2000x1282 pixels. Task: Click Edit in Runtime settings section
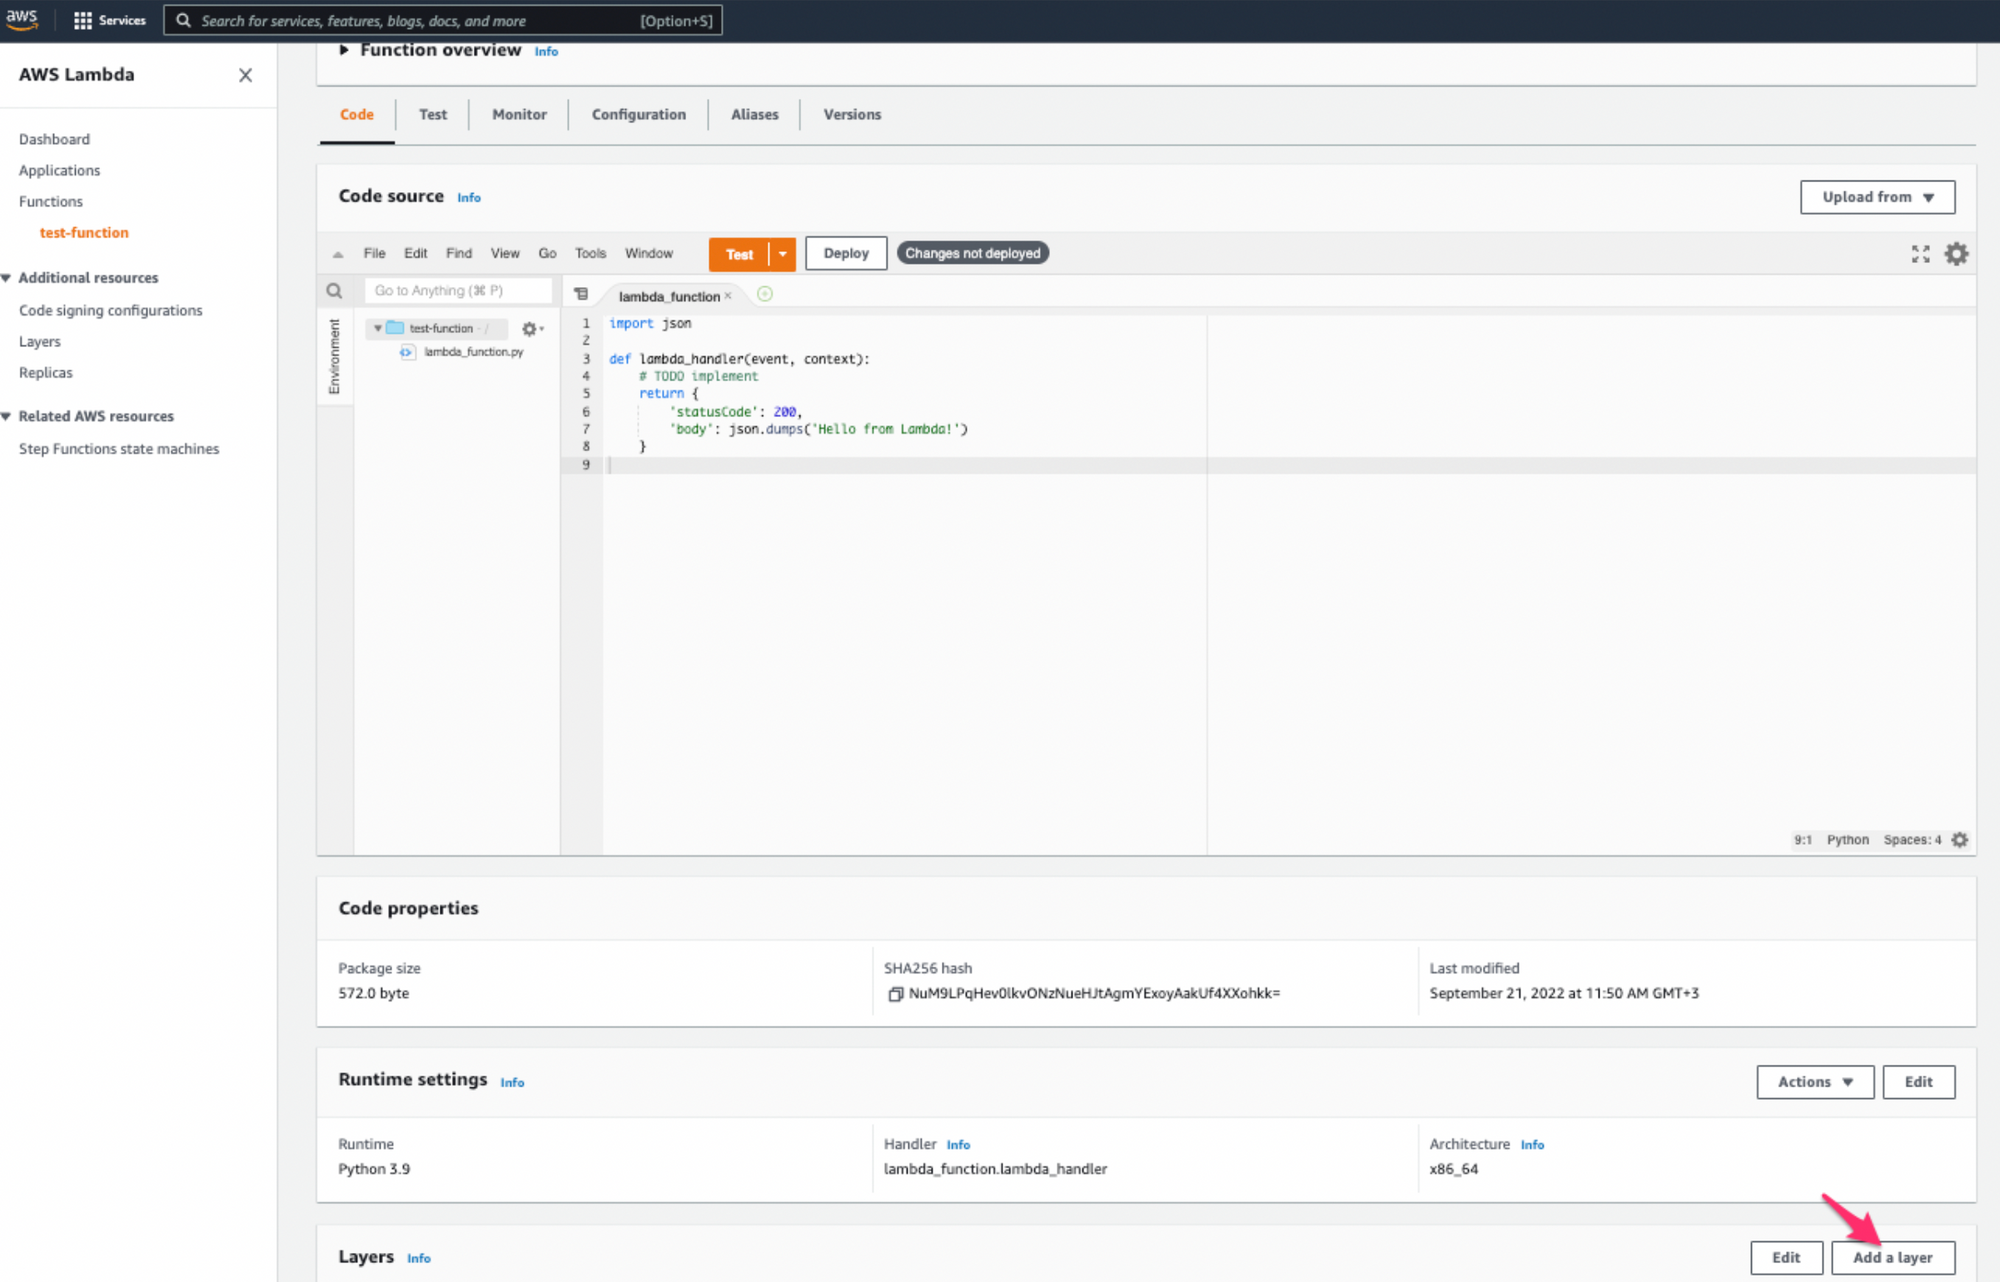pos(1917,1082)
